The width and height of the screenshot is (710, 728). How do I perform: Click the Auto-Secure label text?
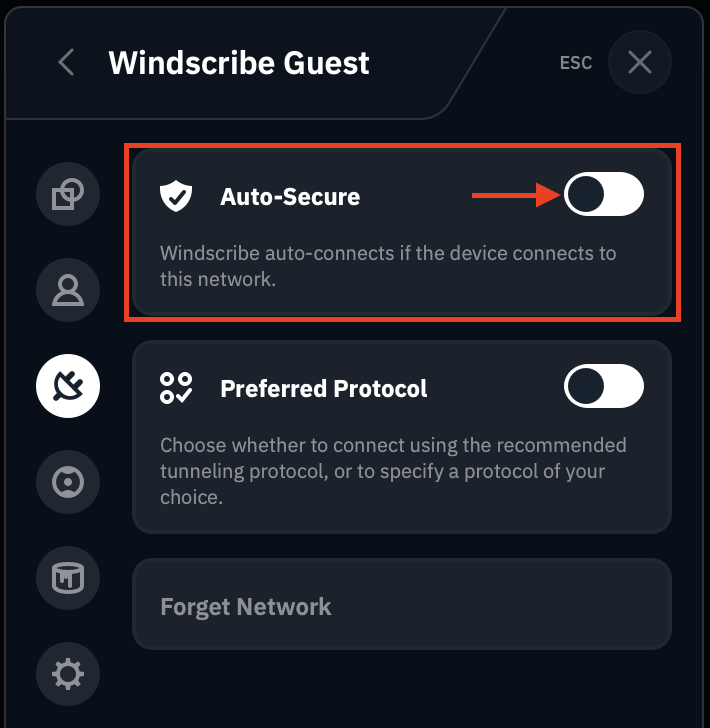pos(290,197)
